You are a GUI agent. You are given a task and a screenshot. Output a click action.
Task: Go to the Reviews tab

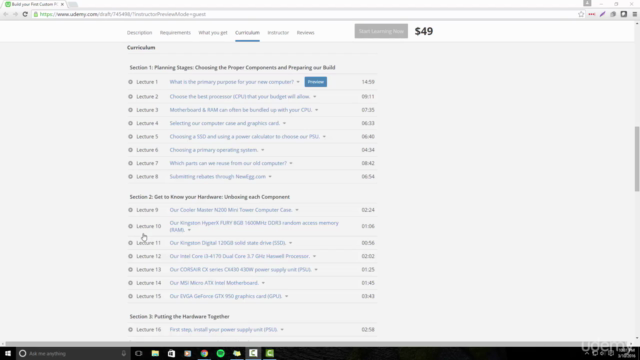(x=305, y=33)
